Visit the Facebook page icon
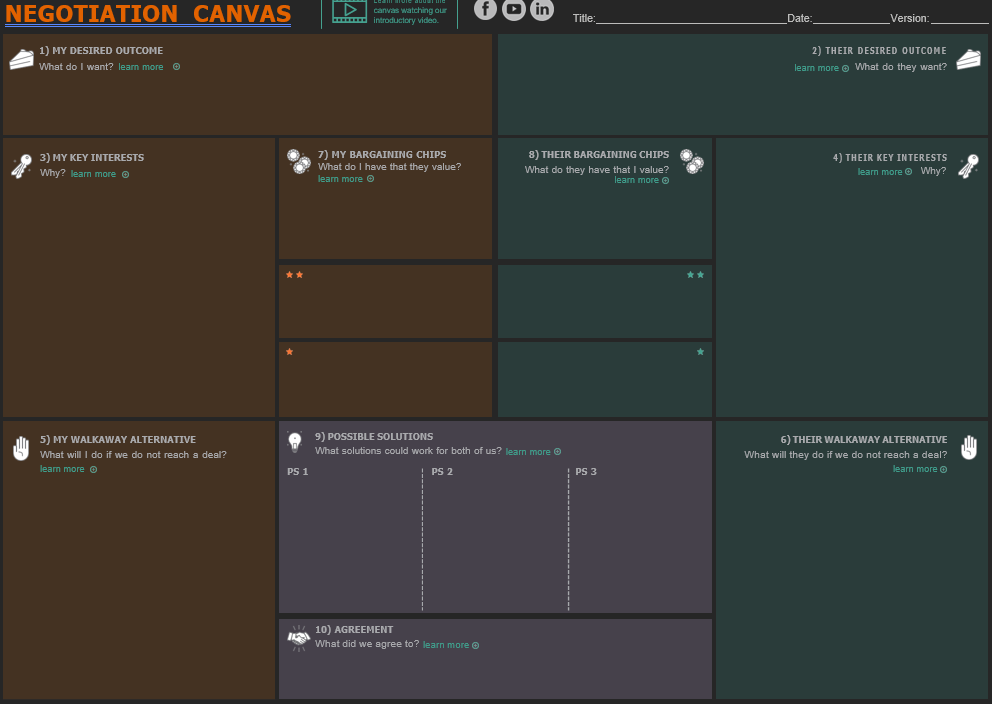Image resolution: width=992 pixels, height=704 pixels. 485,8
